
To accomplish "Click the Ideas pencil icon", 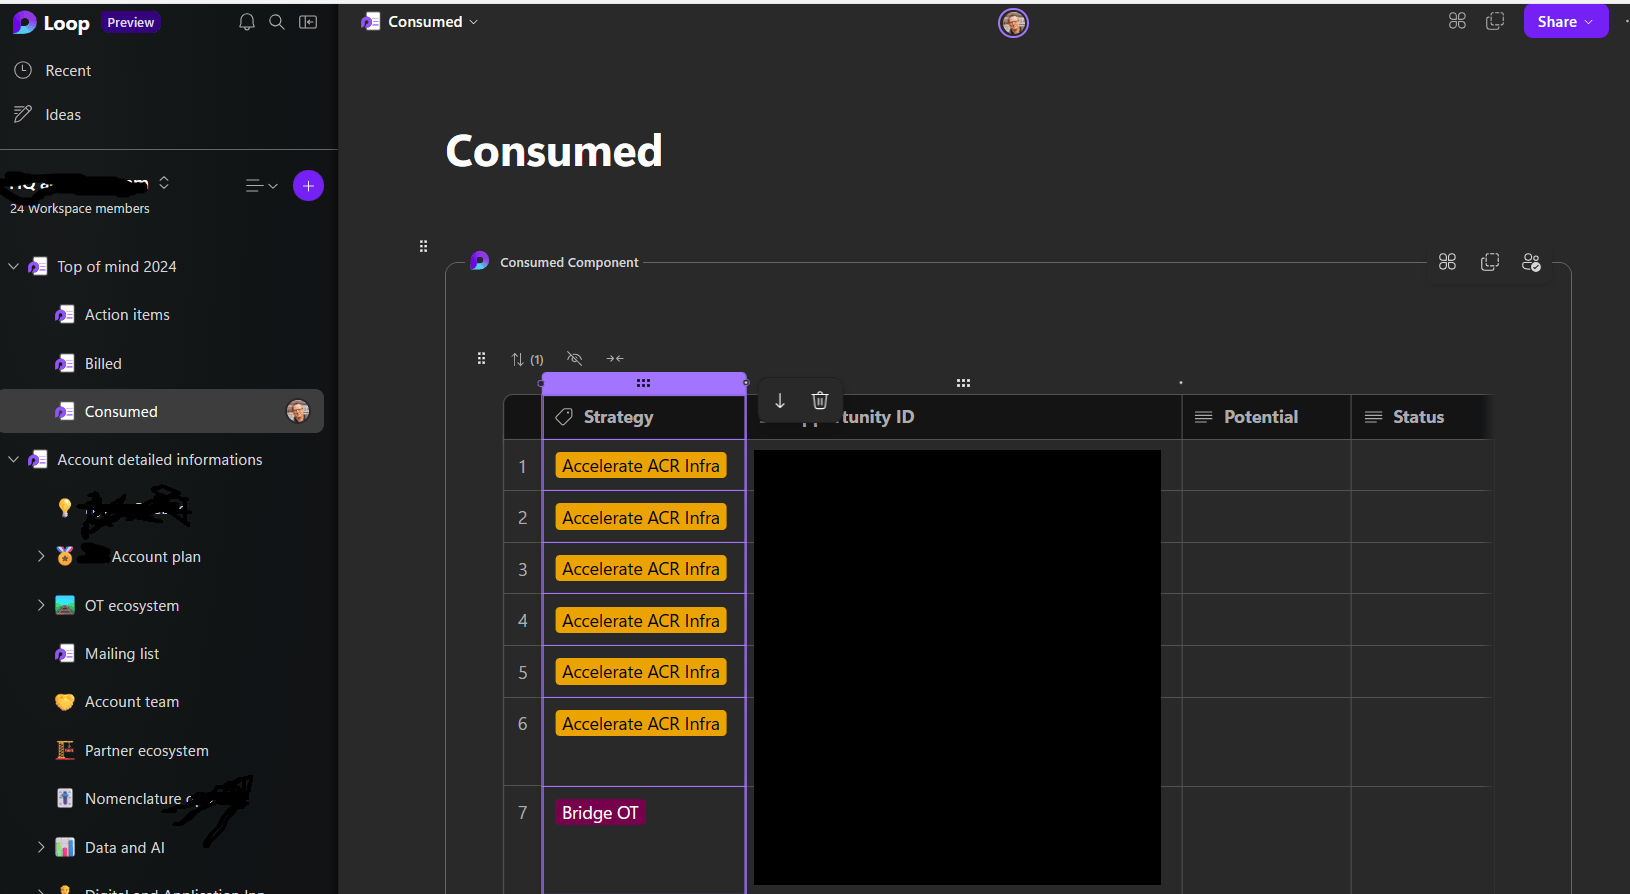I will click(23, 114).
